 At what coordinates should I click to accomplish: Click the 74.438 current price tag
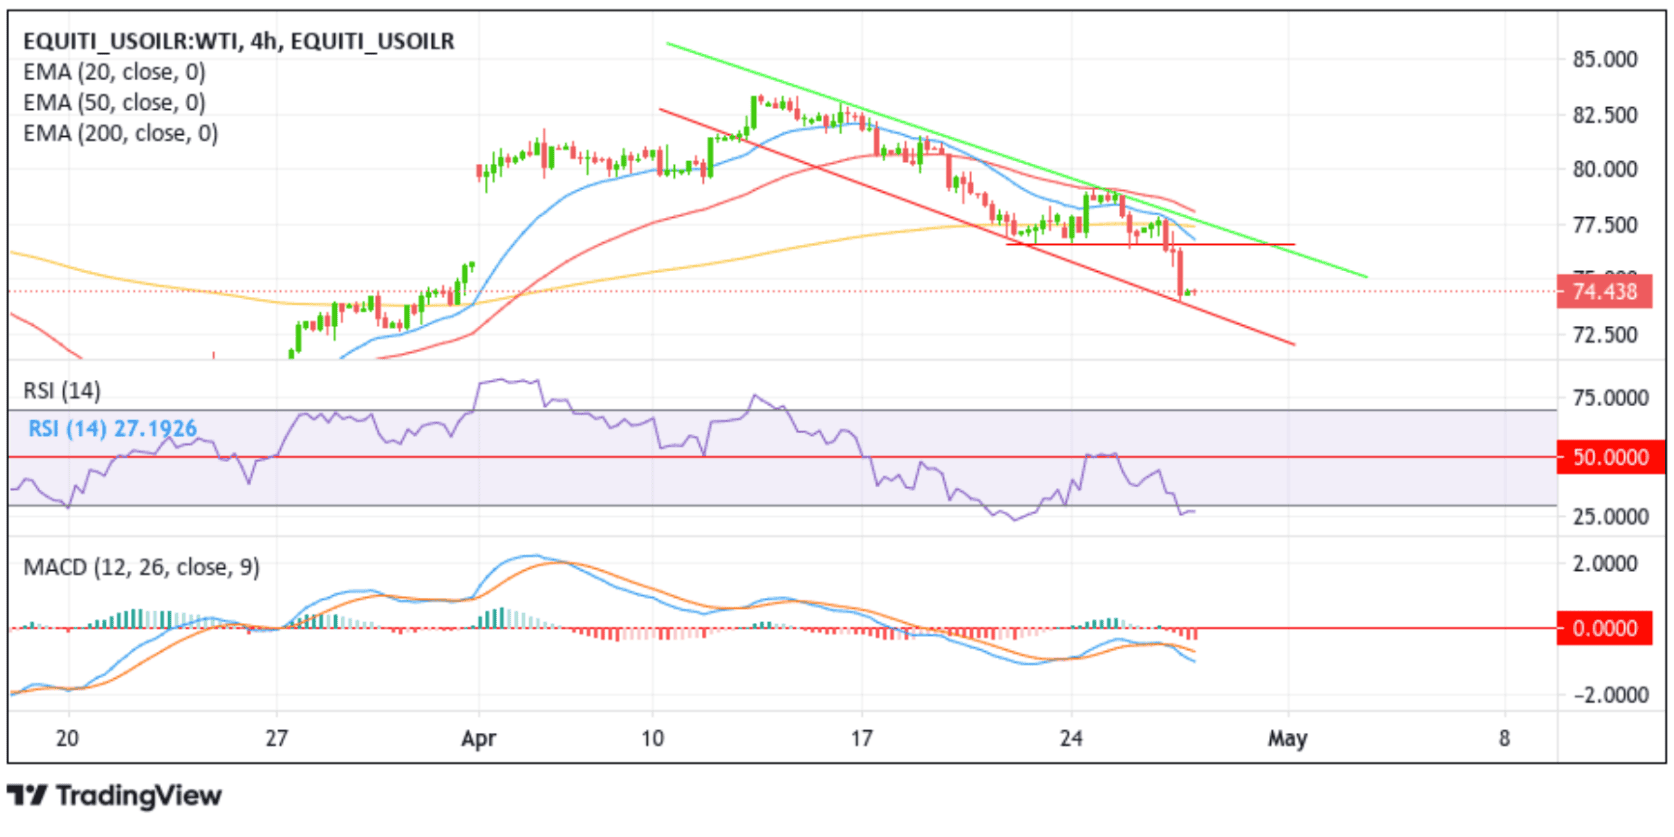[1604, 291]
